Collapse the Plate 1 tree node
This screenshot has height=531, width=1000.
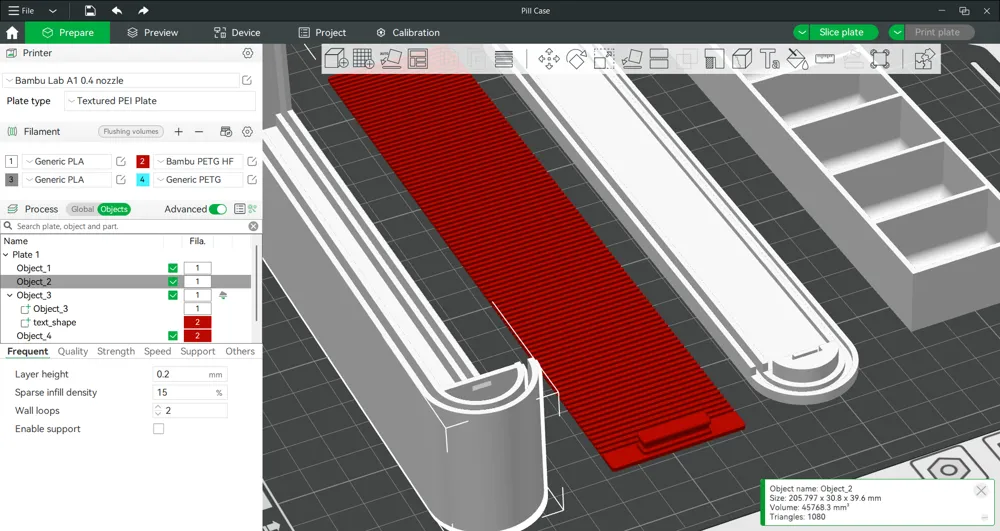click(6, 254)
